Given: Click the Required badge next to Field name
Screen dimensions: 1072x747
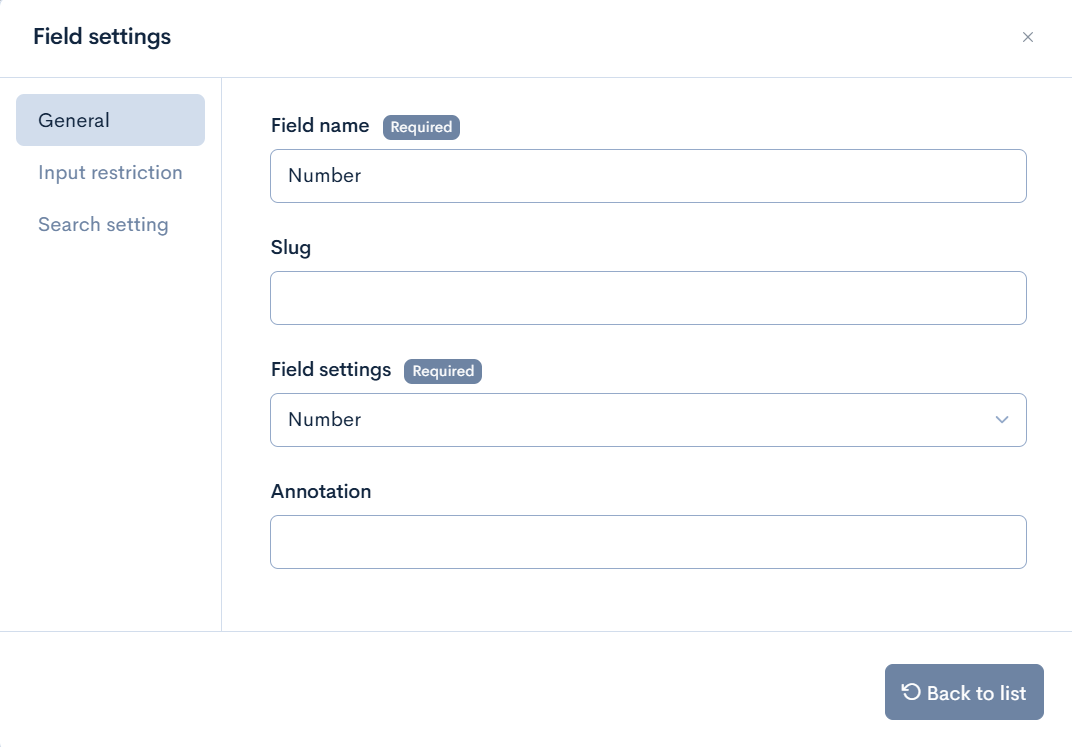Looking at the screenshot, I should (x=421, y=127).
